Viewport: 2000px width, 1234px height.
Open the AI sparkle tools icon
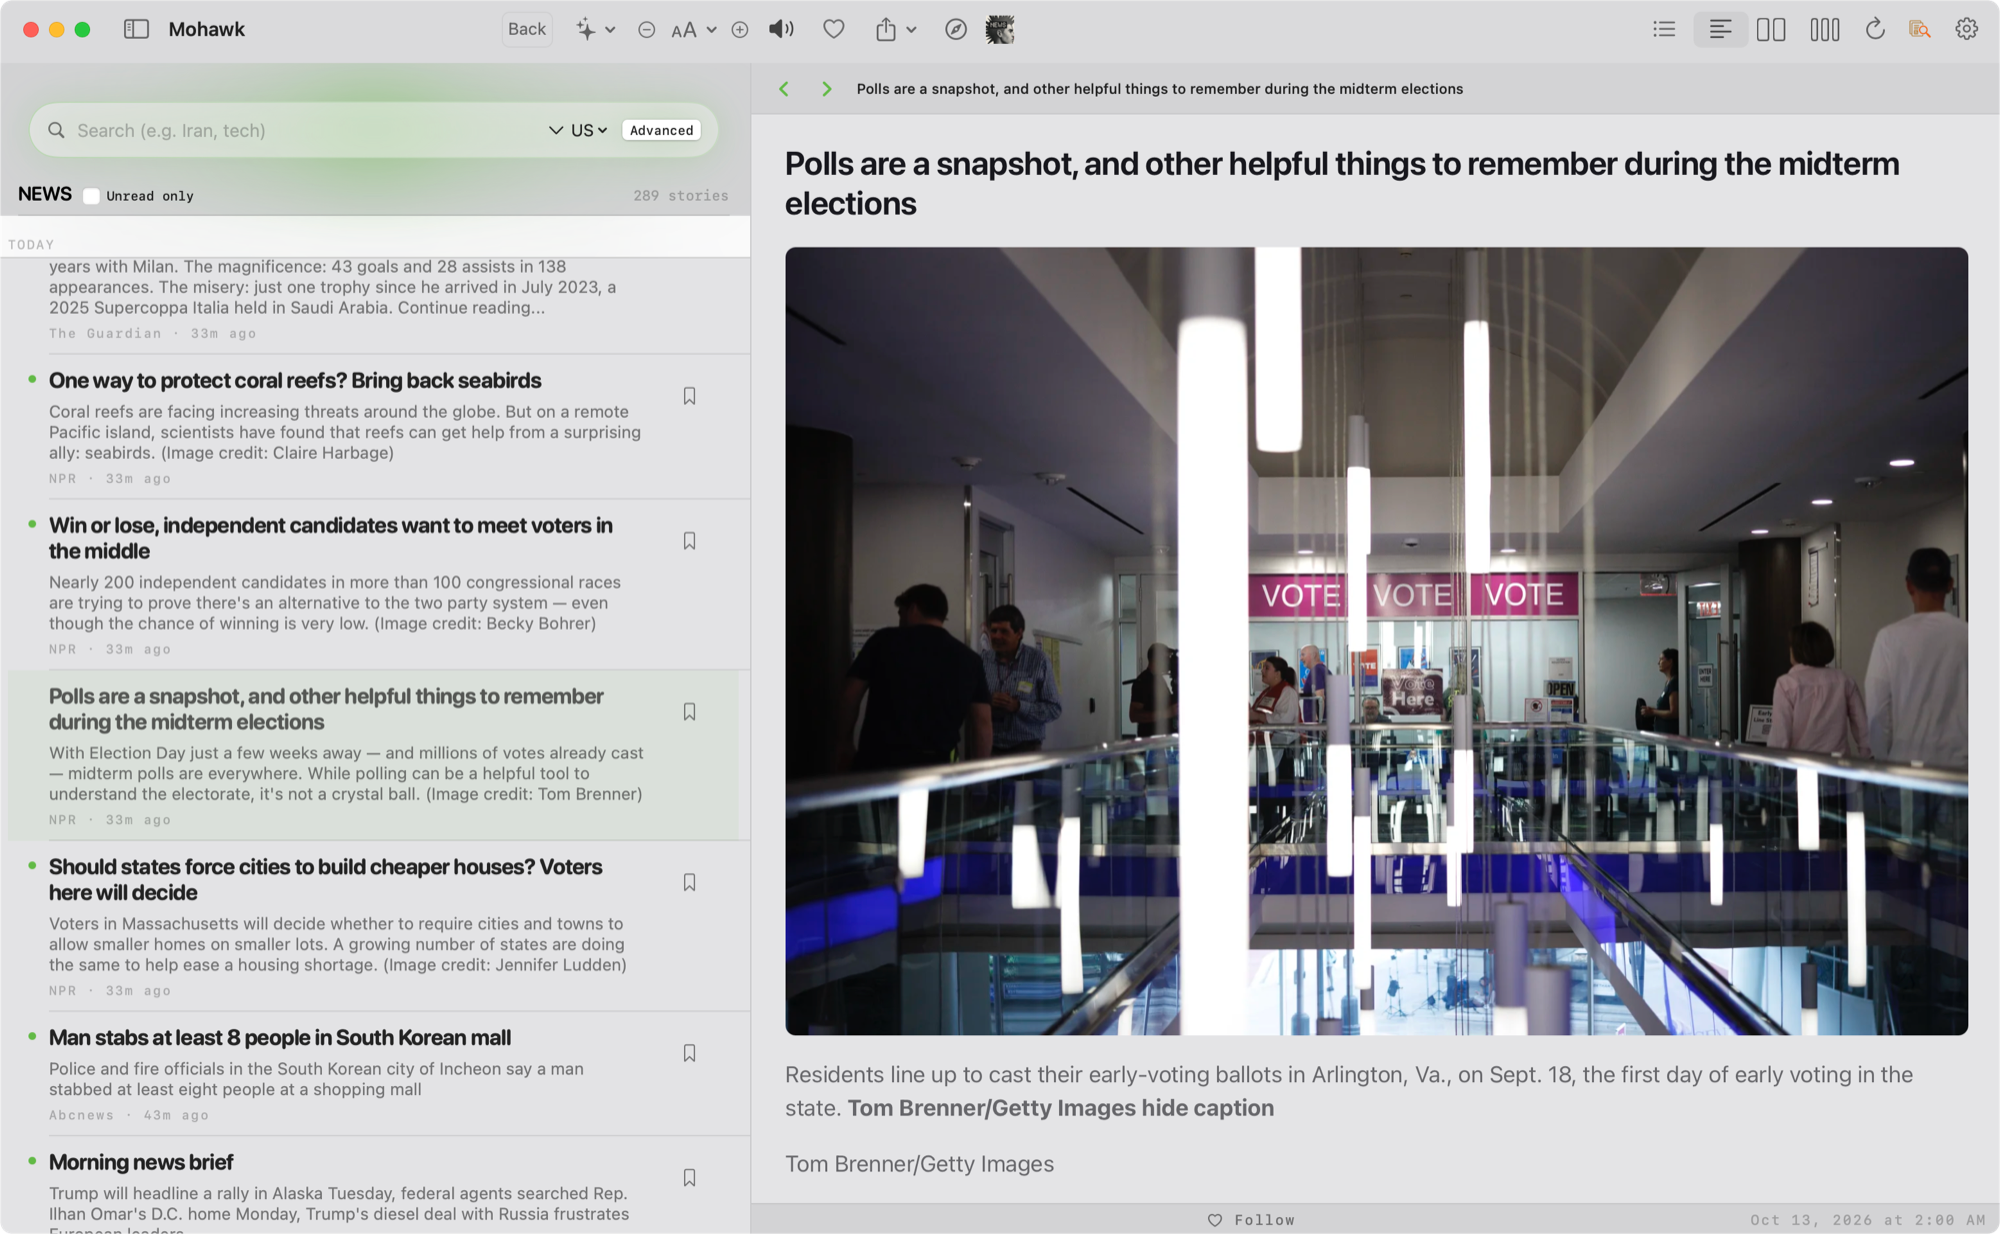coord(586,30)
